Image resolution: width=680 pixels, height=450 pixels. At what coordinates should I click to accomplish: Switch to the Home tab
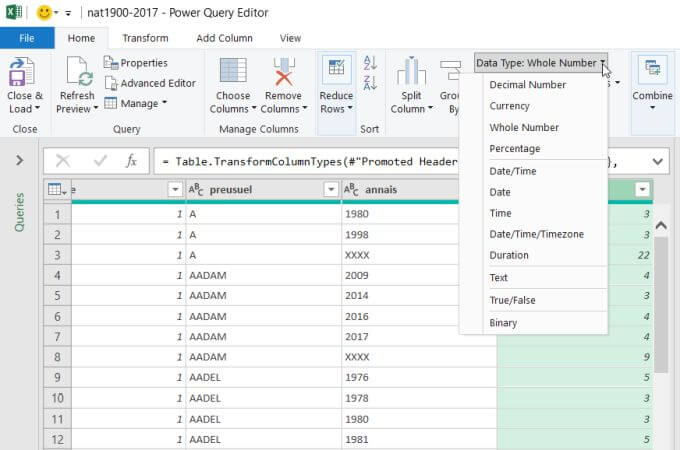tap(81, 38)
